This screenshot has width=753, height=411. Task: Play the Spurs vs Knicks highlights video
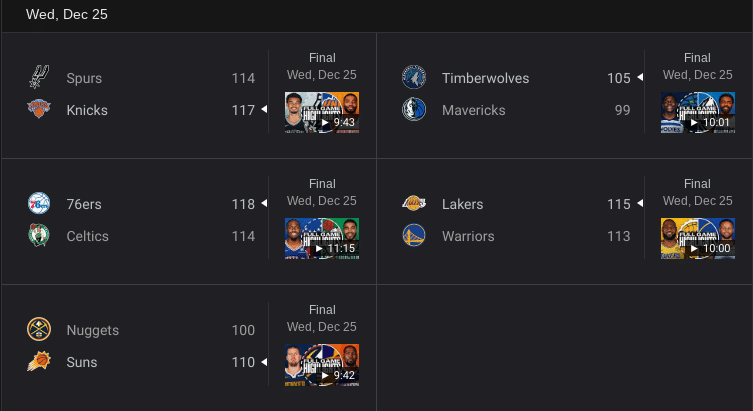(322, 113)
